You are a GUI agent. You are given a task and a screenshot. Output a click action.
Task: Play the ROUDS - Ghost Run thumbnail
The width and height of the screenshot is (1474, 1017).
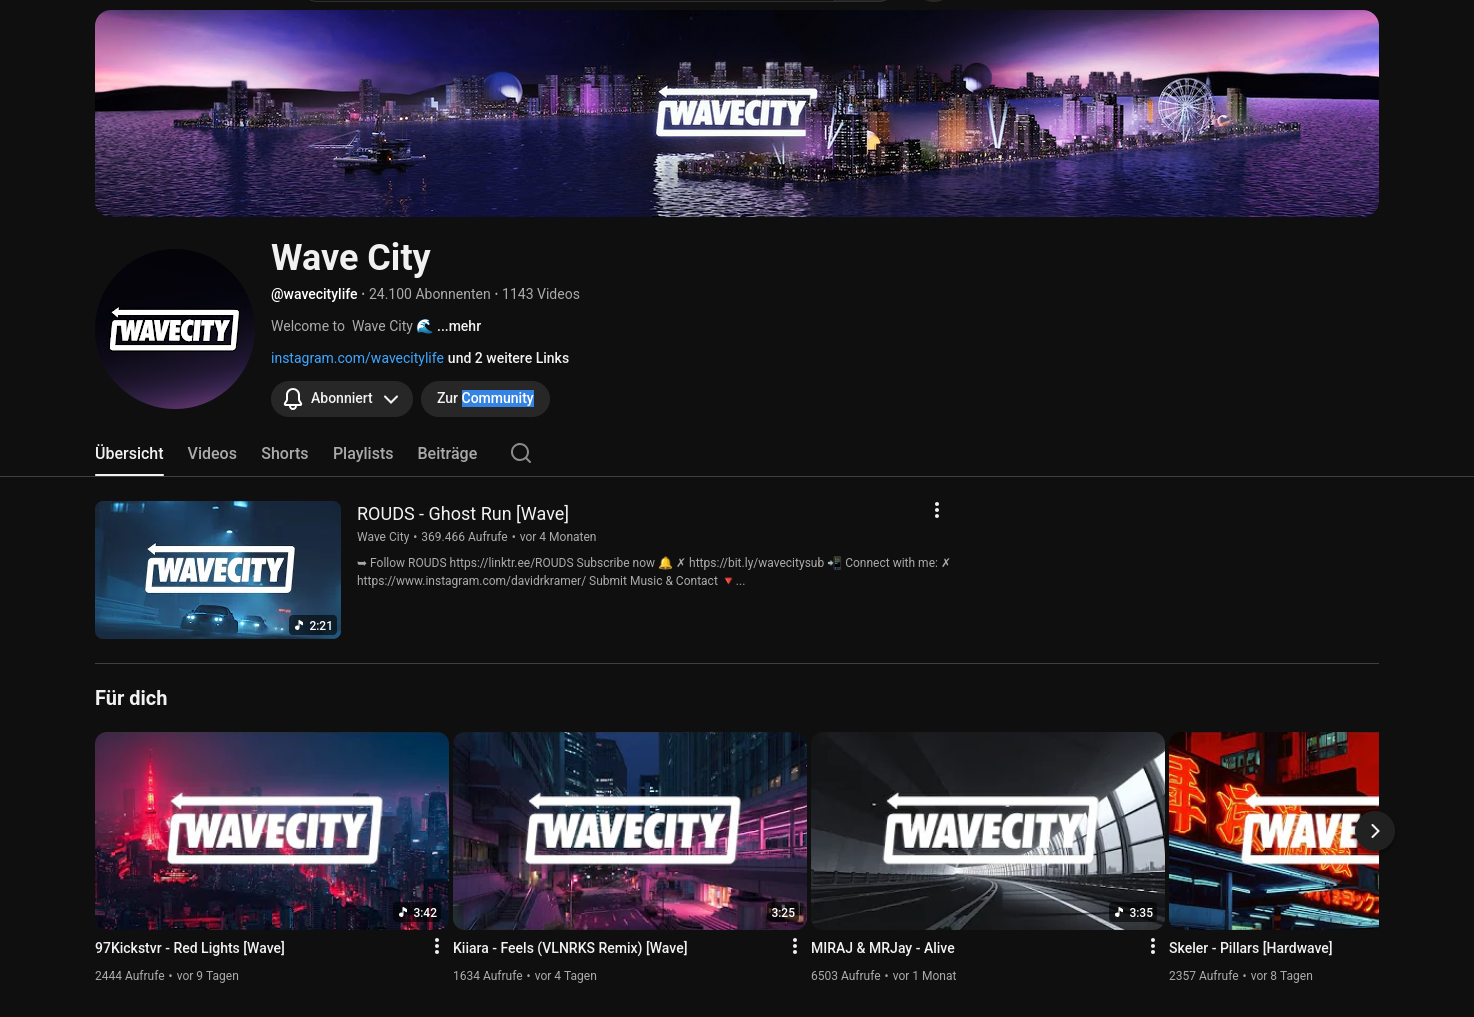click(218, 570)
